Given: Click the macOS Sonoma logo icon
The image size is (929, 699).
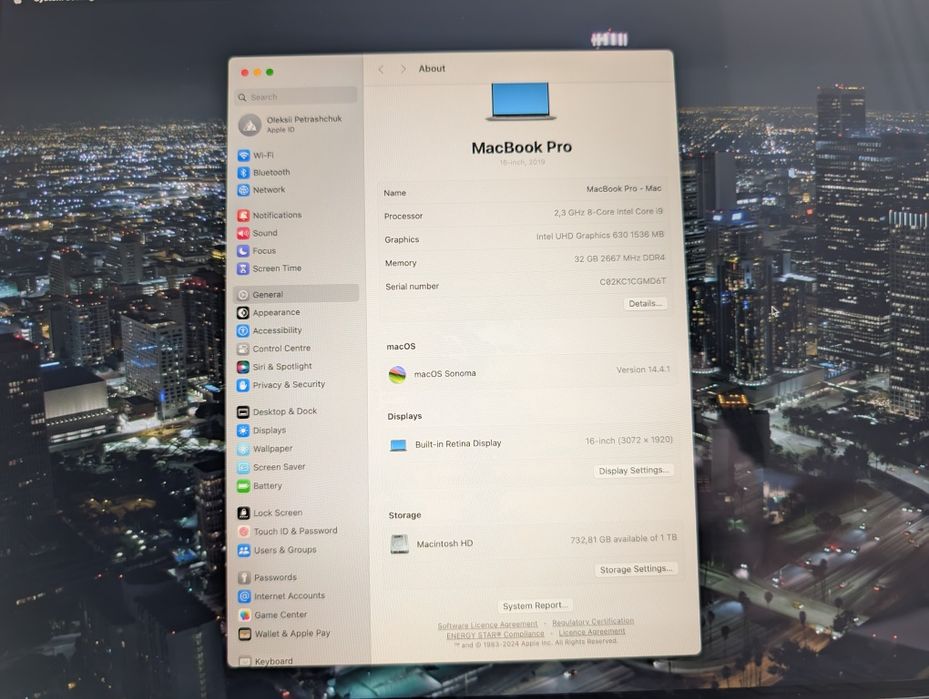Looking at the screenshot, I should 397,374.
